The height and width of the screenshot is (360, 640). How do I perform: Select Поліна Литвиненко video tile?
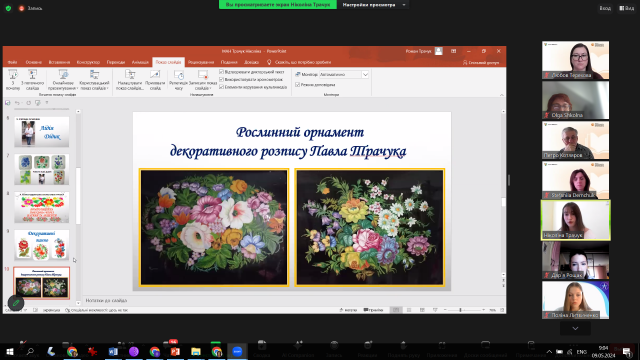point(576,300)
